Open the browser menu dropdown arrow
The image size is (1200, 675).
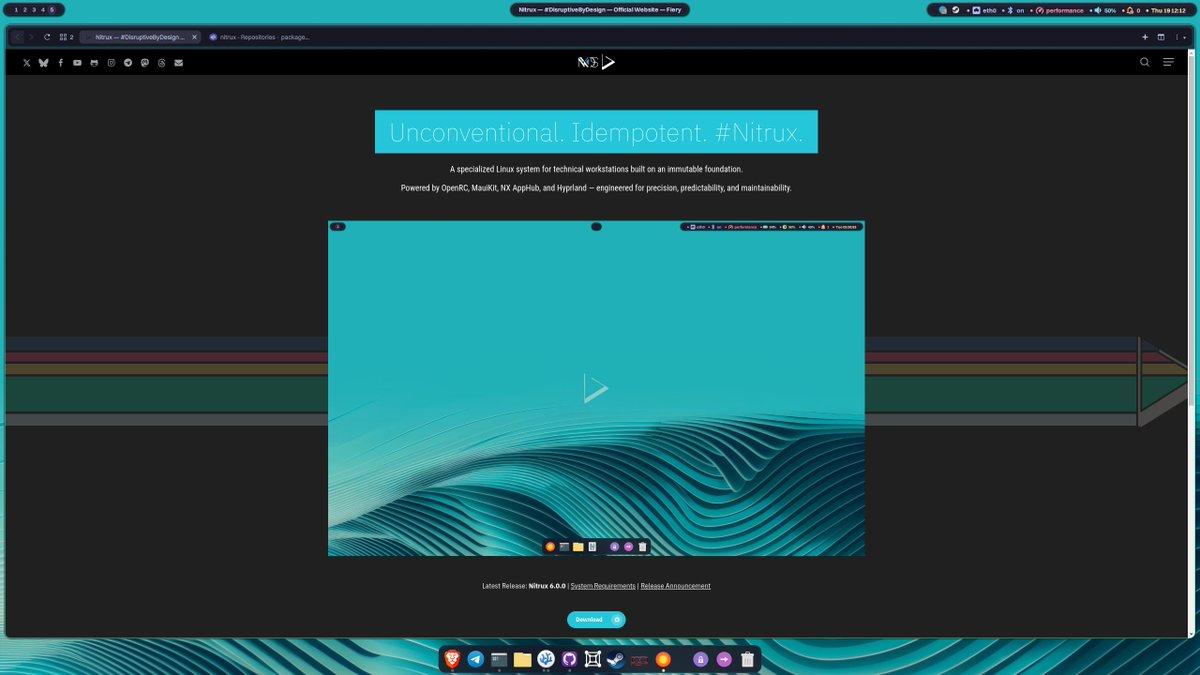click(1183, 37)
